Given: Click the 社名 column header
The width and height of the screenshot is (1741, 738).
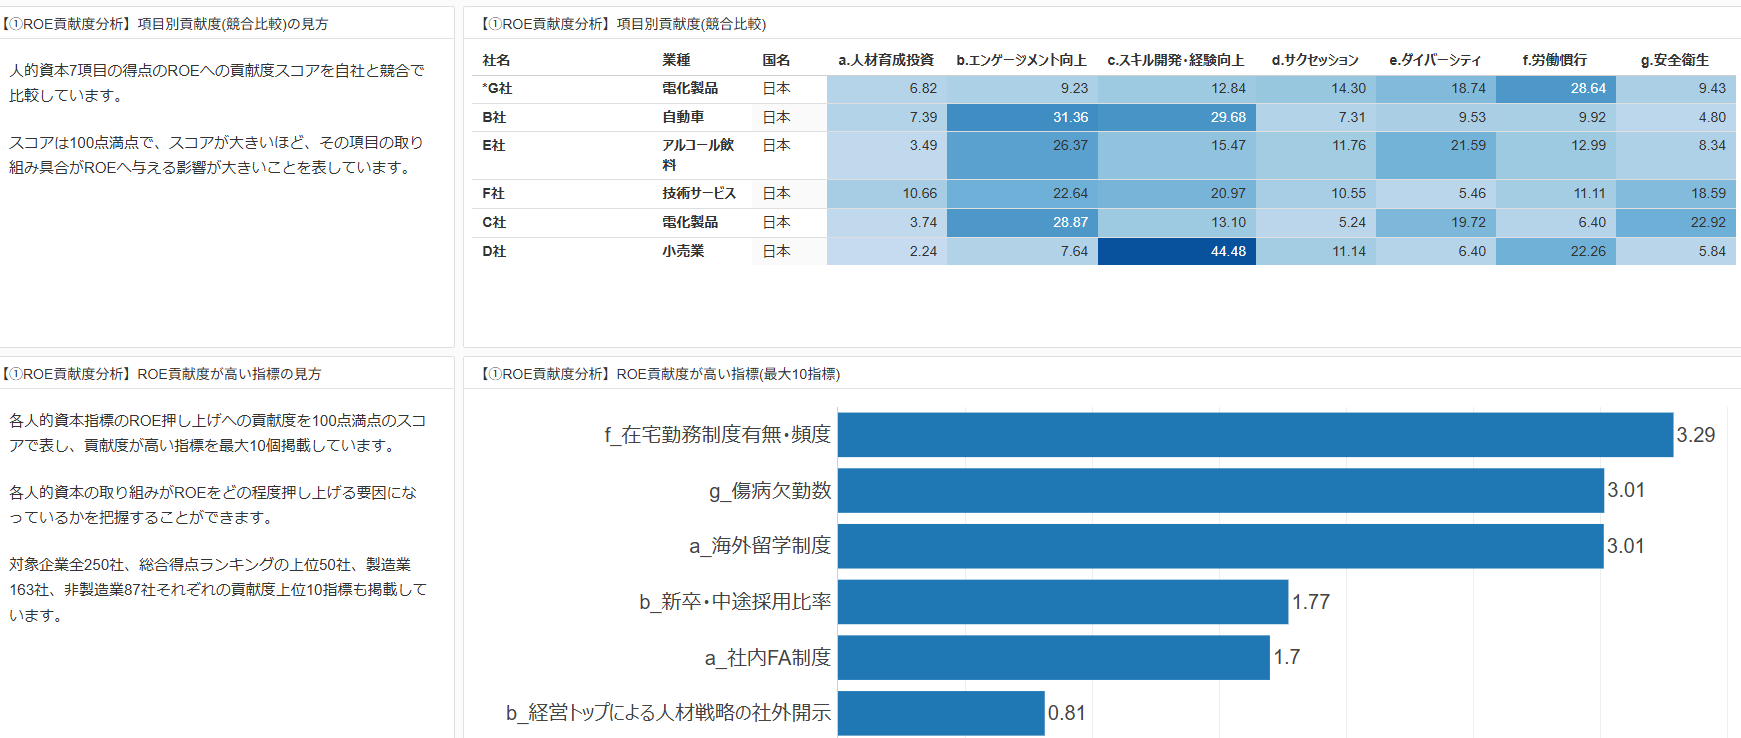Looking at the screenshot, I should pyautogui.click(x=496, y=60).
